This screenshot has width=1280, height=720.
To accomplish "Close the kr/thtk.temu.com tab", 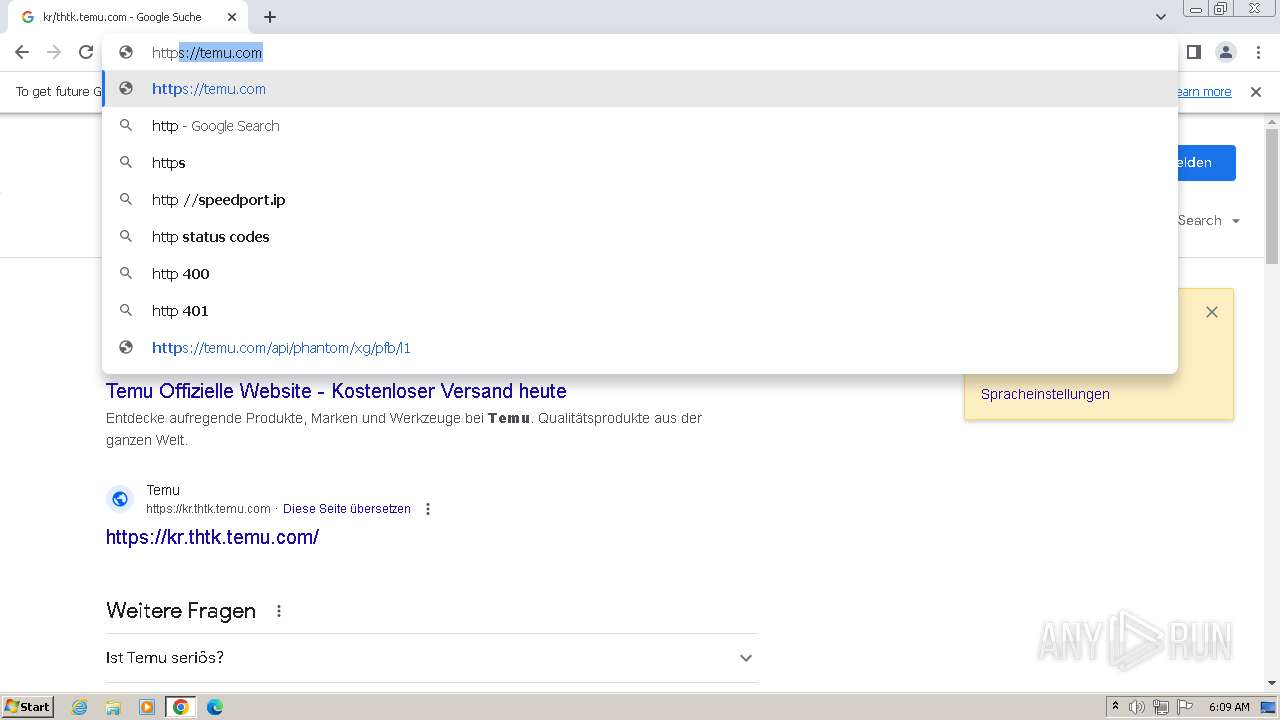I will (x=232, y=17).
